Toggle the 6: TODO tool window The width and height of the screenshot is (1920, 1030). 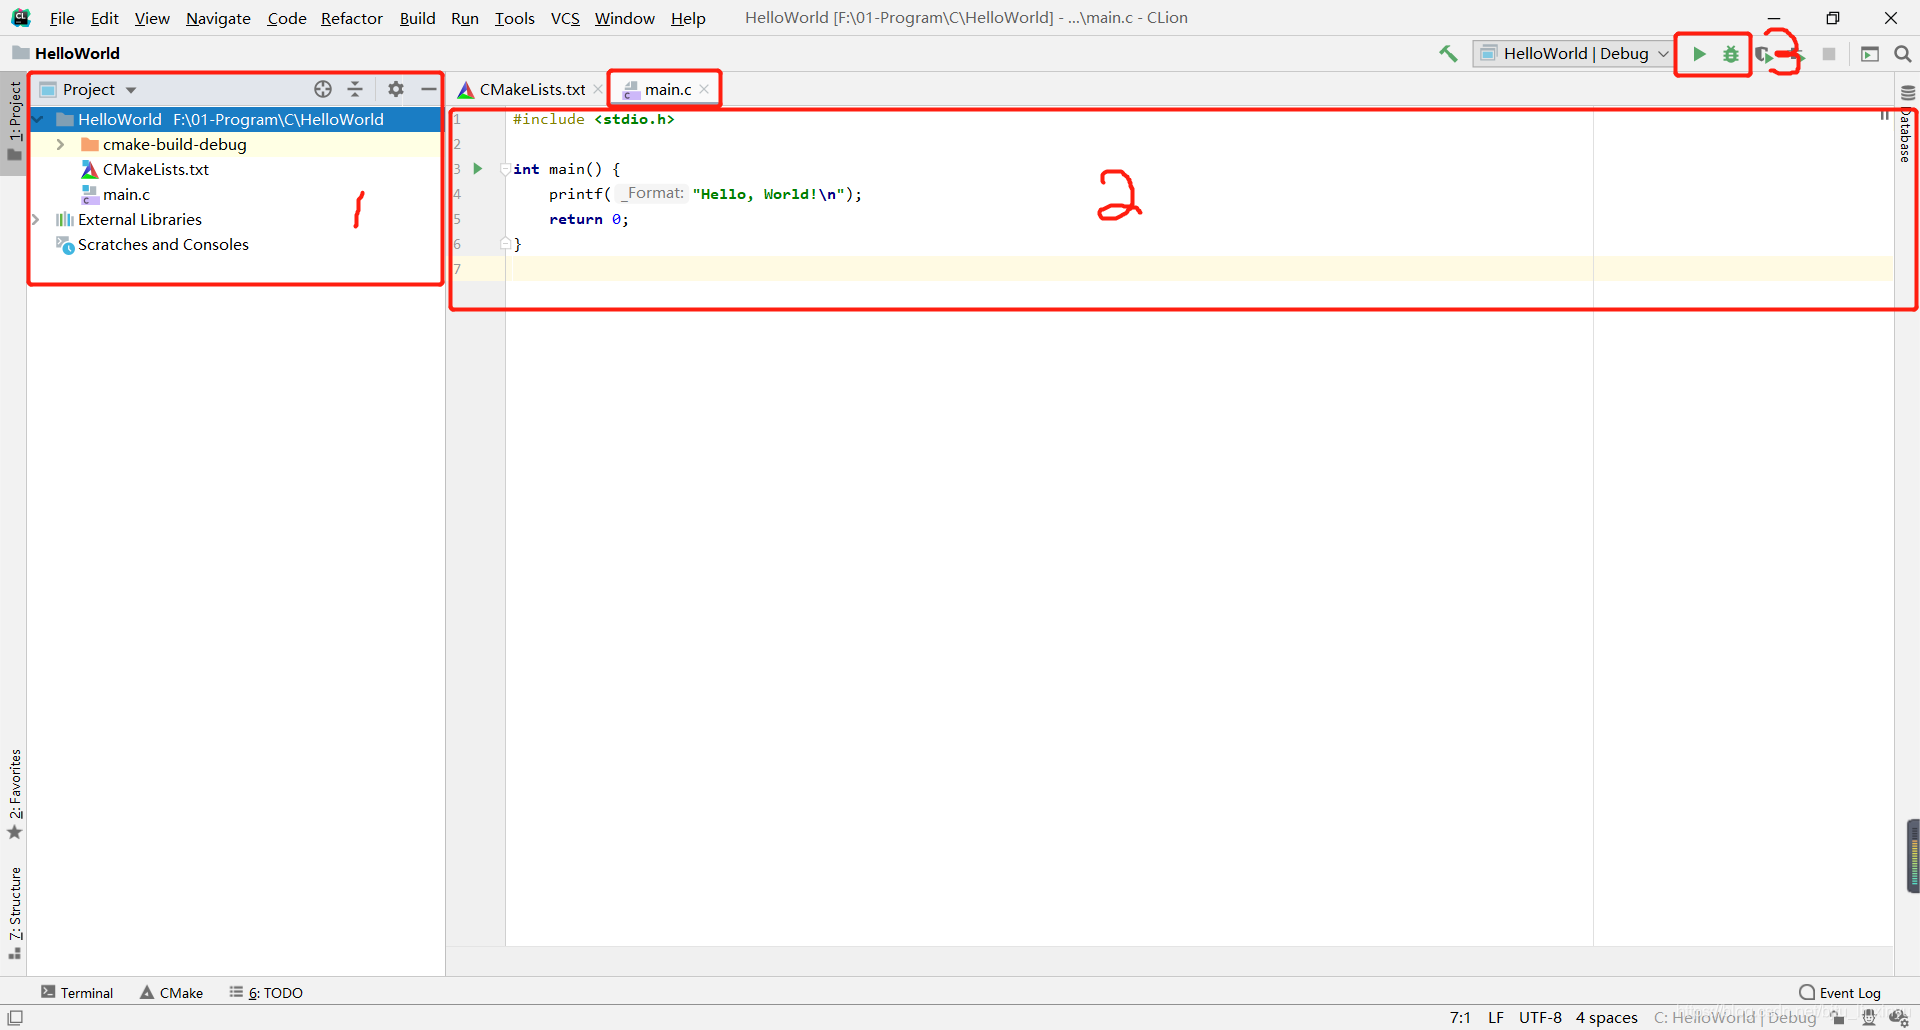266,992
